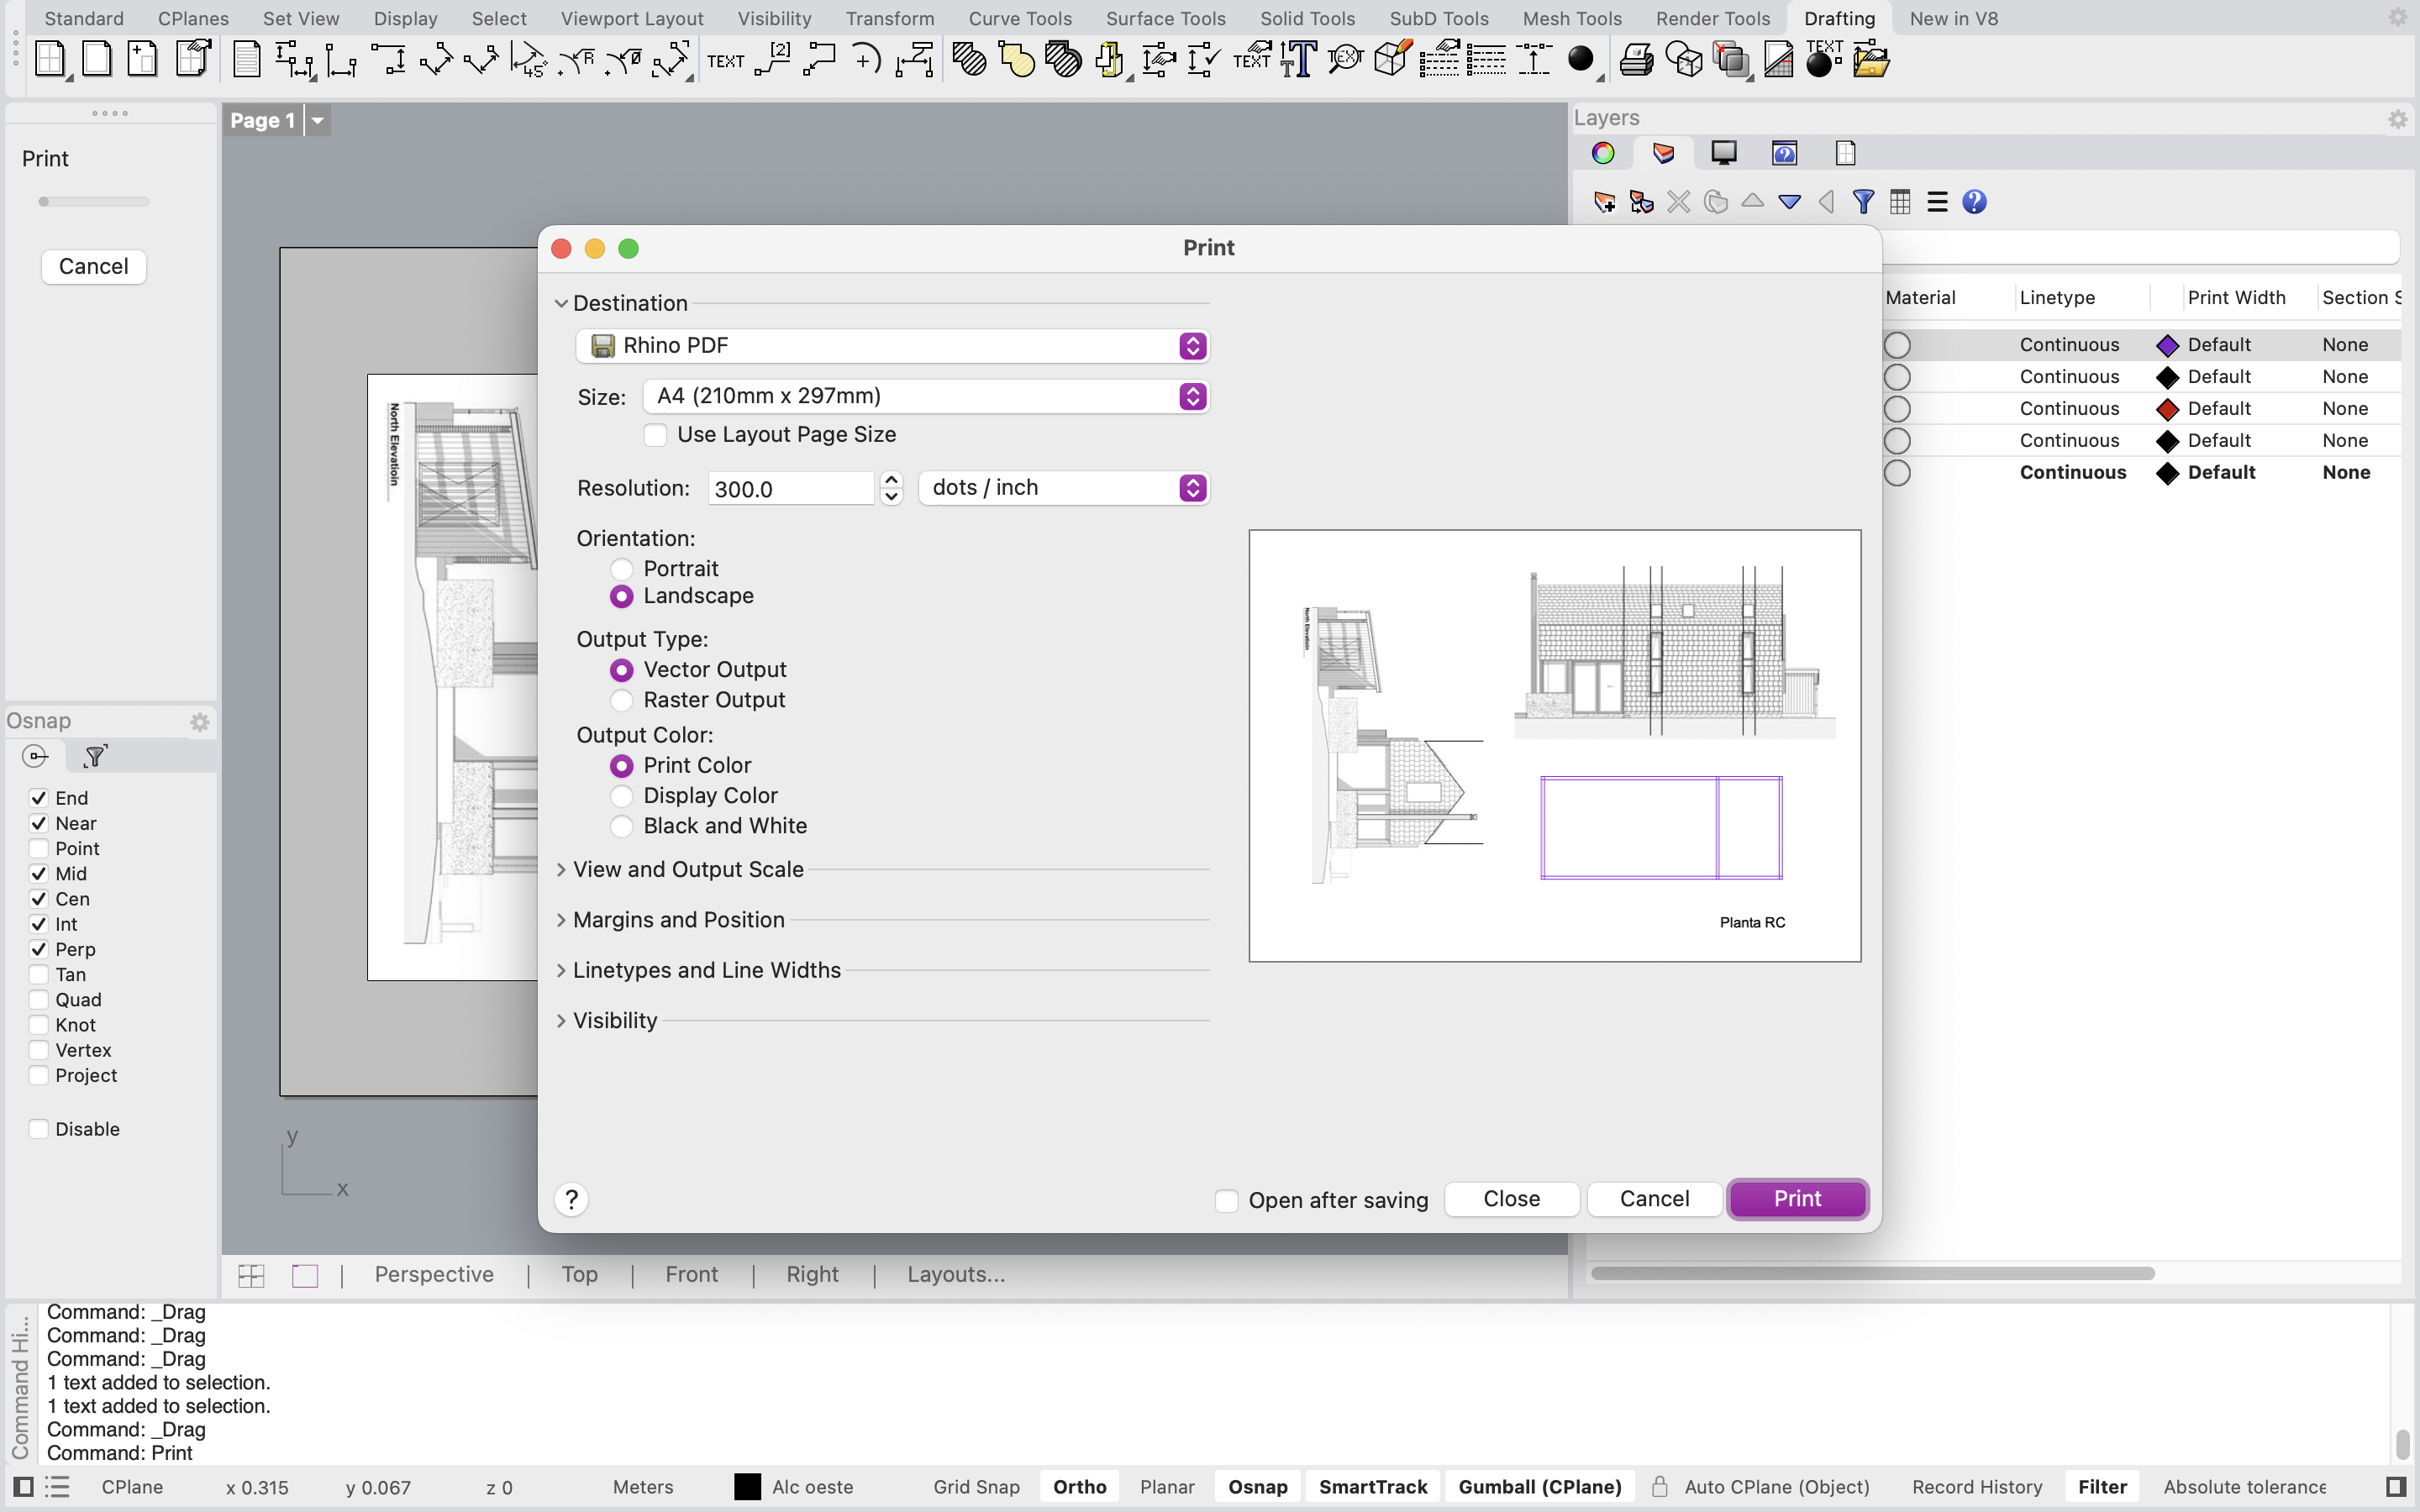Image resolution: width=2420 pixels, height=1512 pixels.
Task: Click the red print width swatch diamond
Action: point(2167,409)
